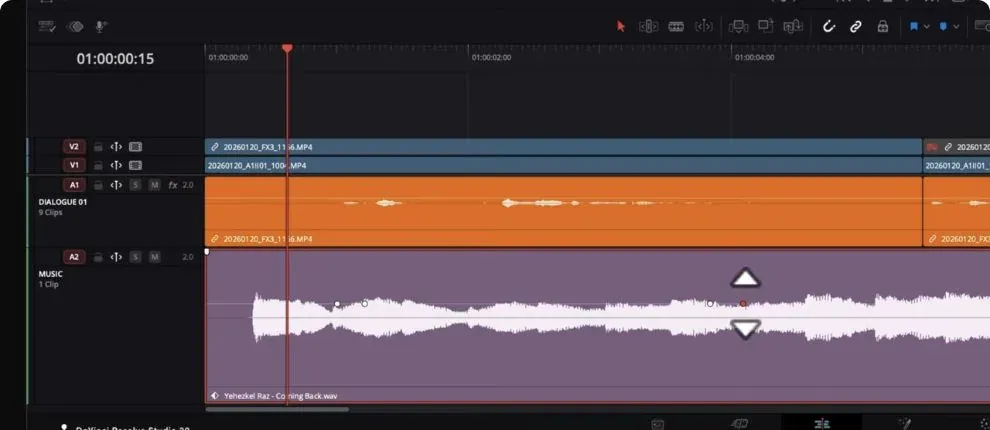This screenshot has width=990, height=430.
Task: Select the DIALOGUE 01 track name
Action: (63, 202)
